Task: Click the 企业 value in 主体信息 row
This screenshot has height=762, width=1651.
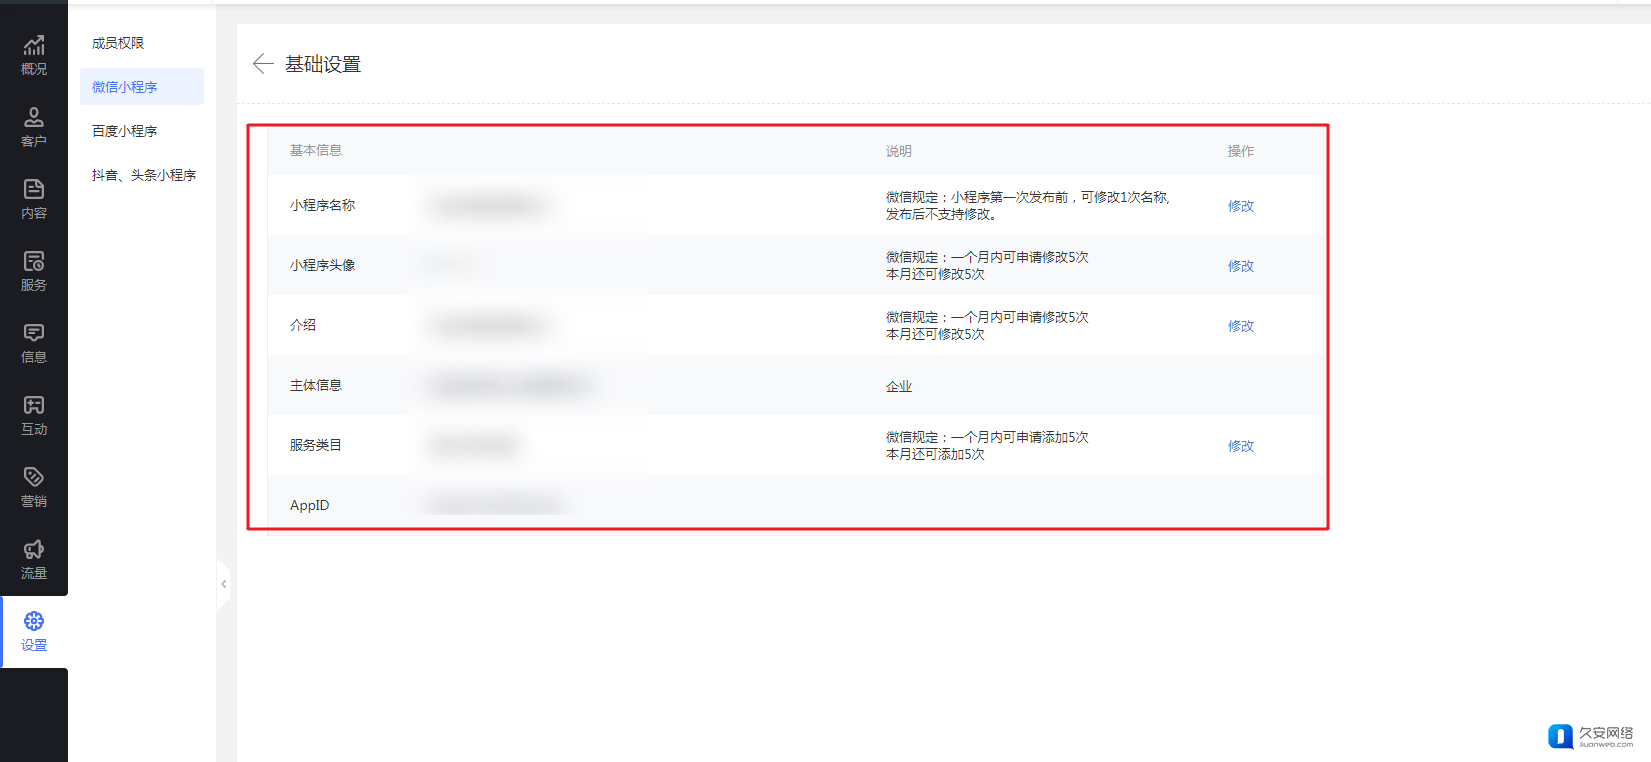Action: (x=899, y=386)
